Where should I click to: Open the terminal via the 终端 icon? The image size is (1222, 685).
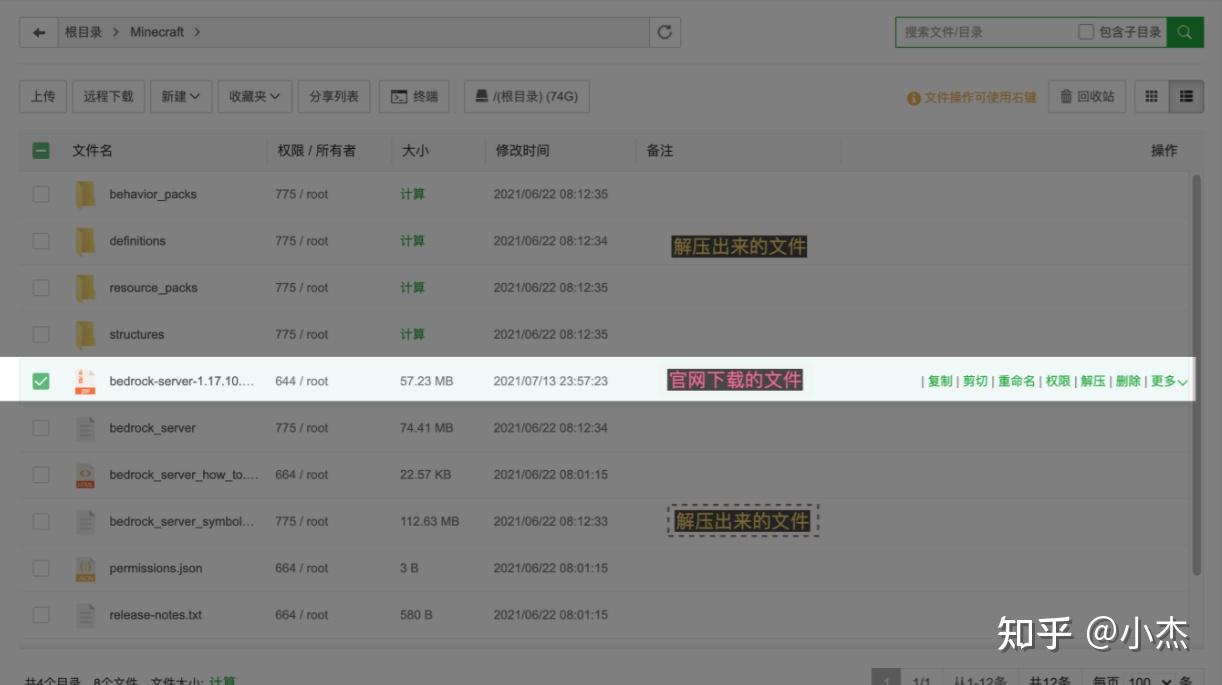pyautogui.click(x=414, y=96)
